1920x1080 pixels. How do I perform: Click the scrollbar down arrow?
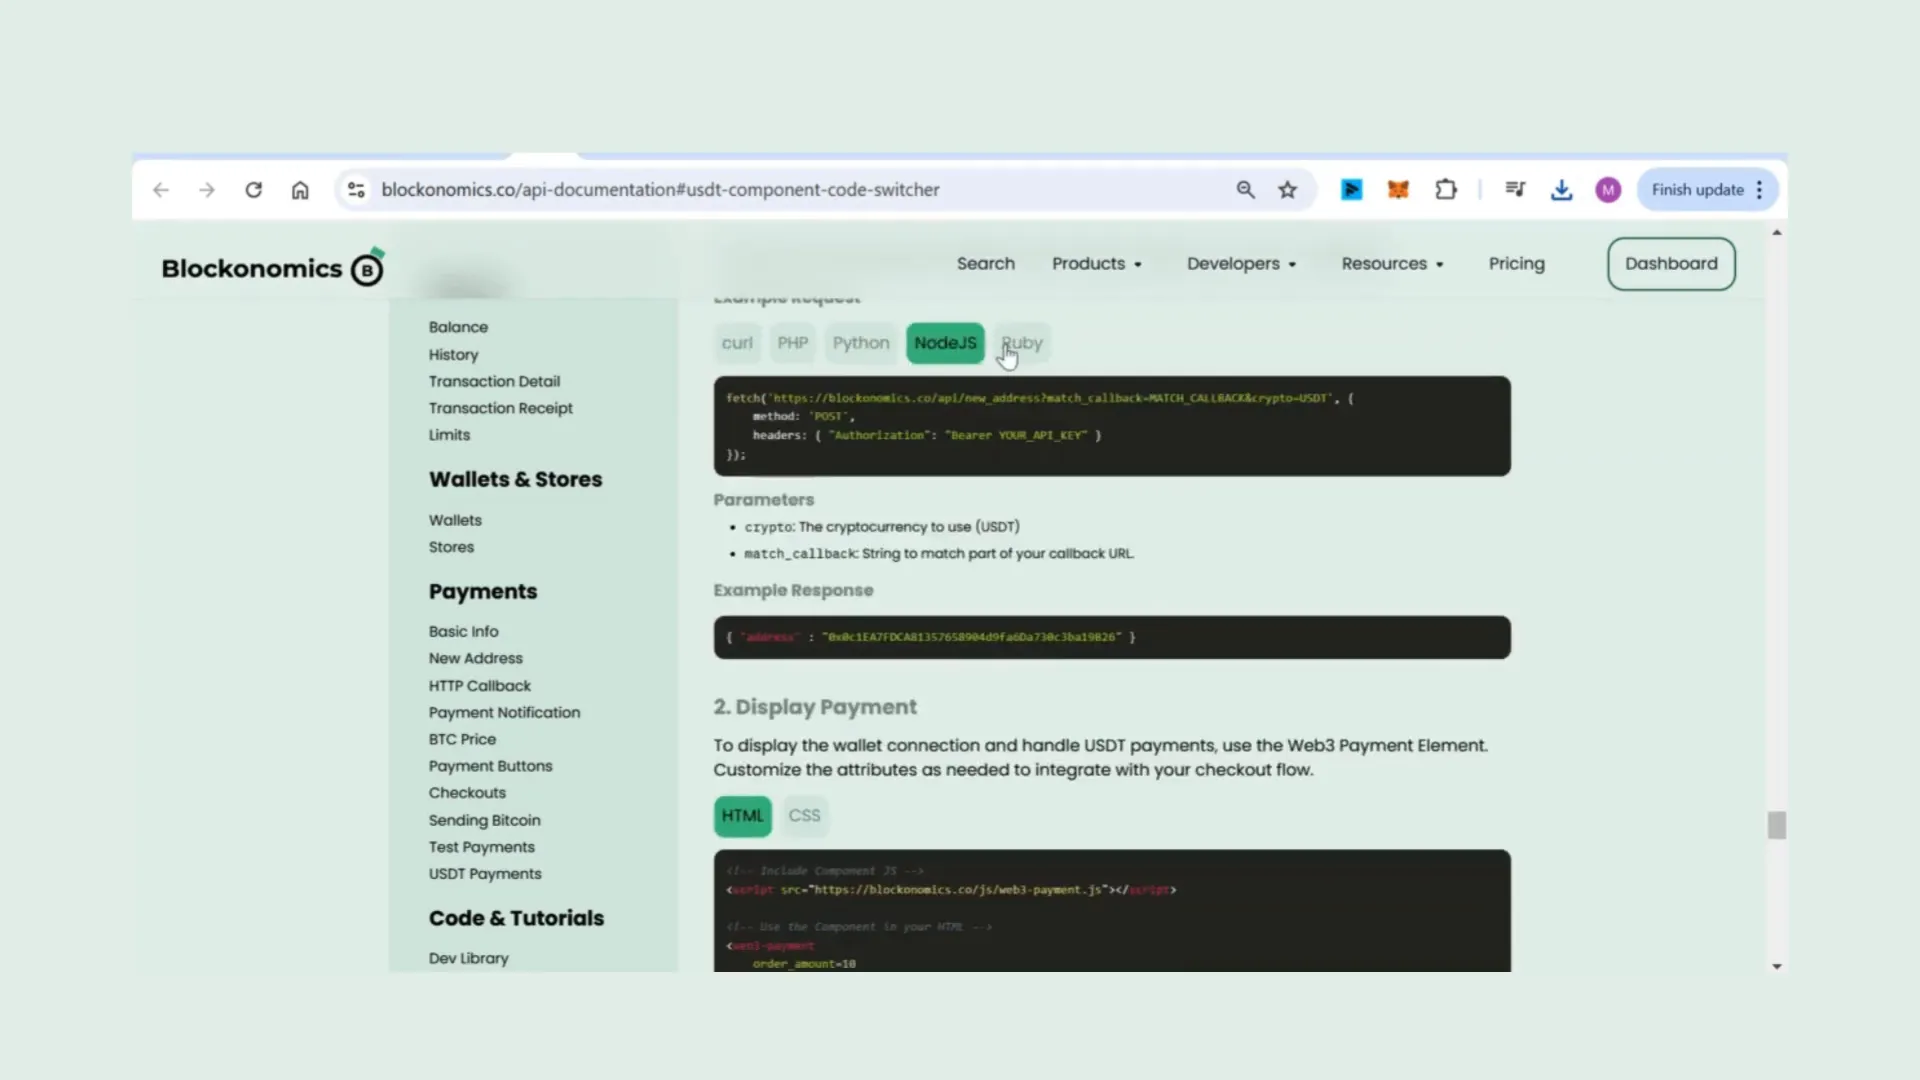(x=1776, y=966)
